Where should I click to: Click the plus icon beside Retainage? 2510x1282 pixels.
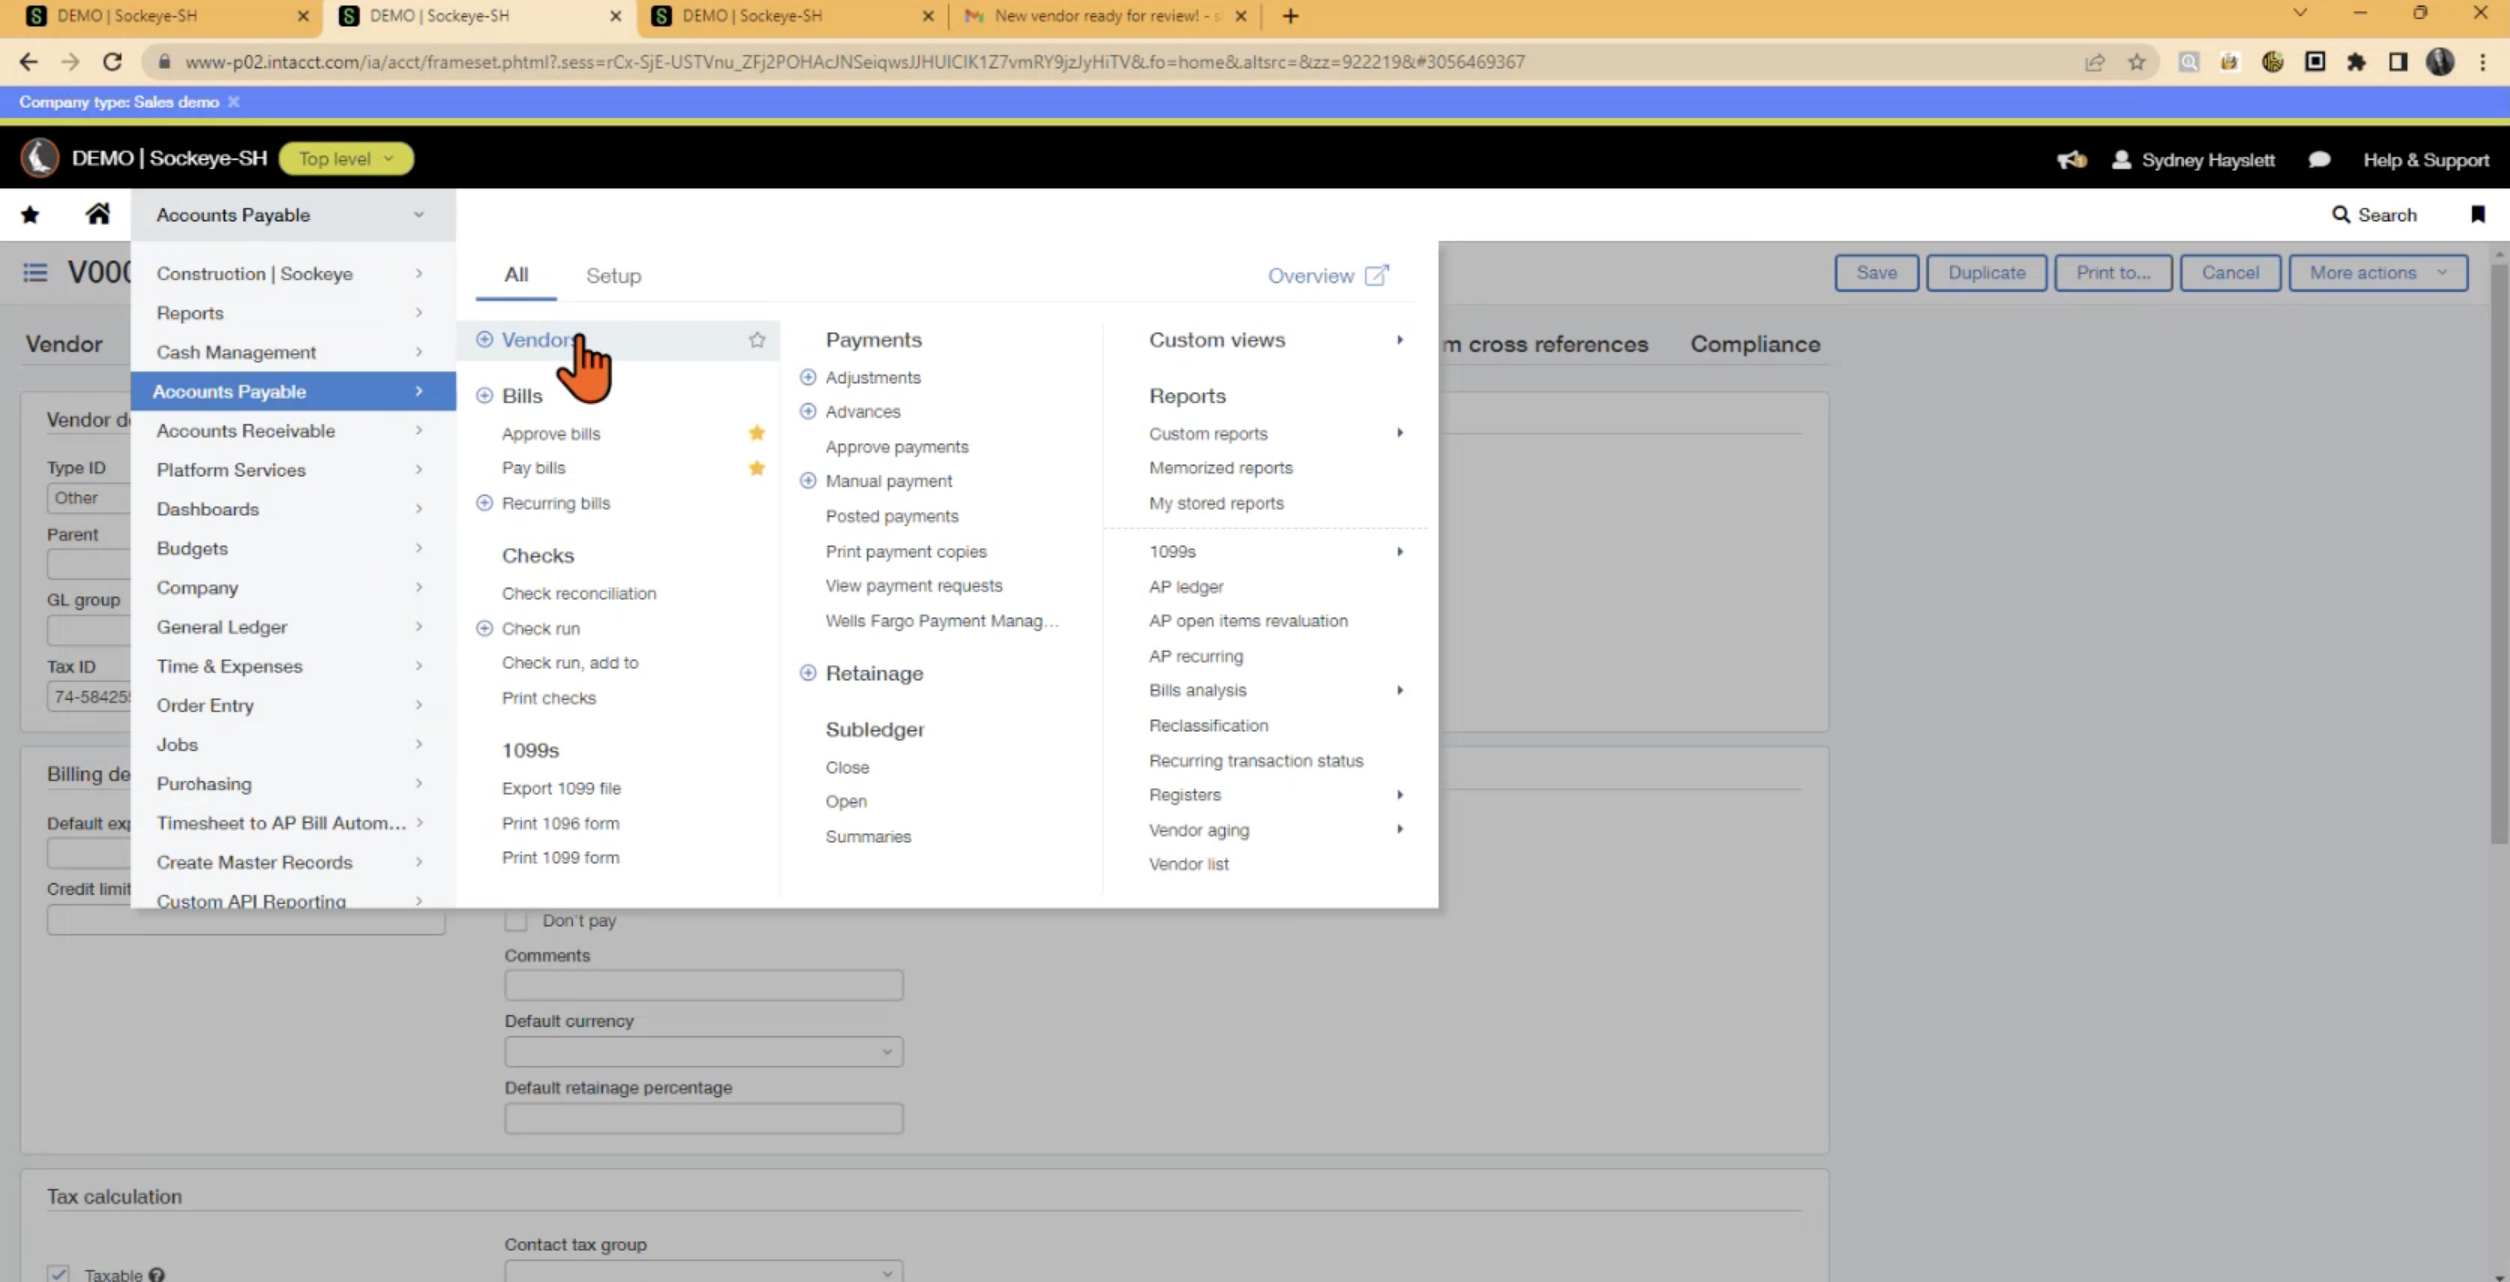[x=808, y=674]
